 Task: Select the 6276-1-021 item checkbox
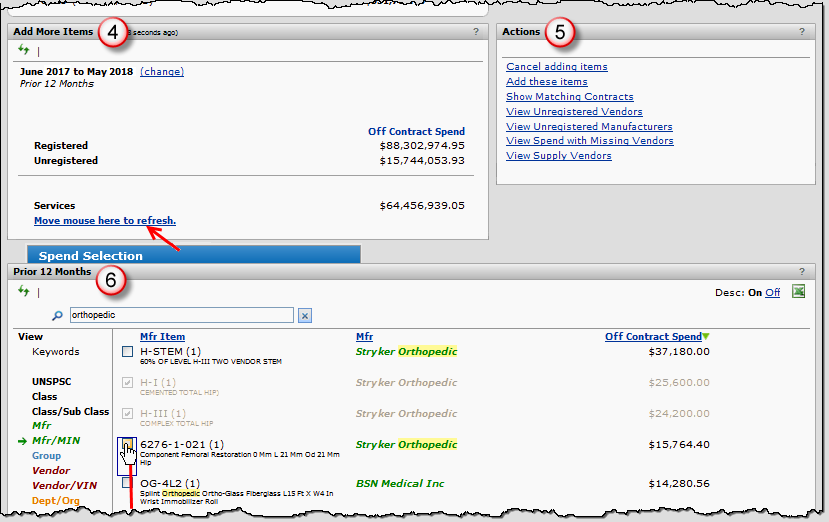pos(127,446)
